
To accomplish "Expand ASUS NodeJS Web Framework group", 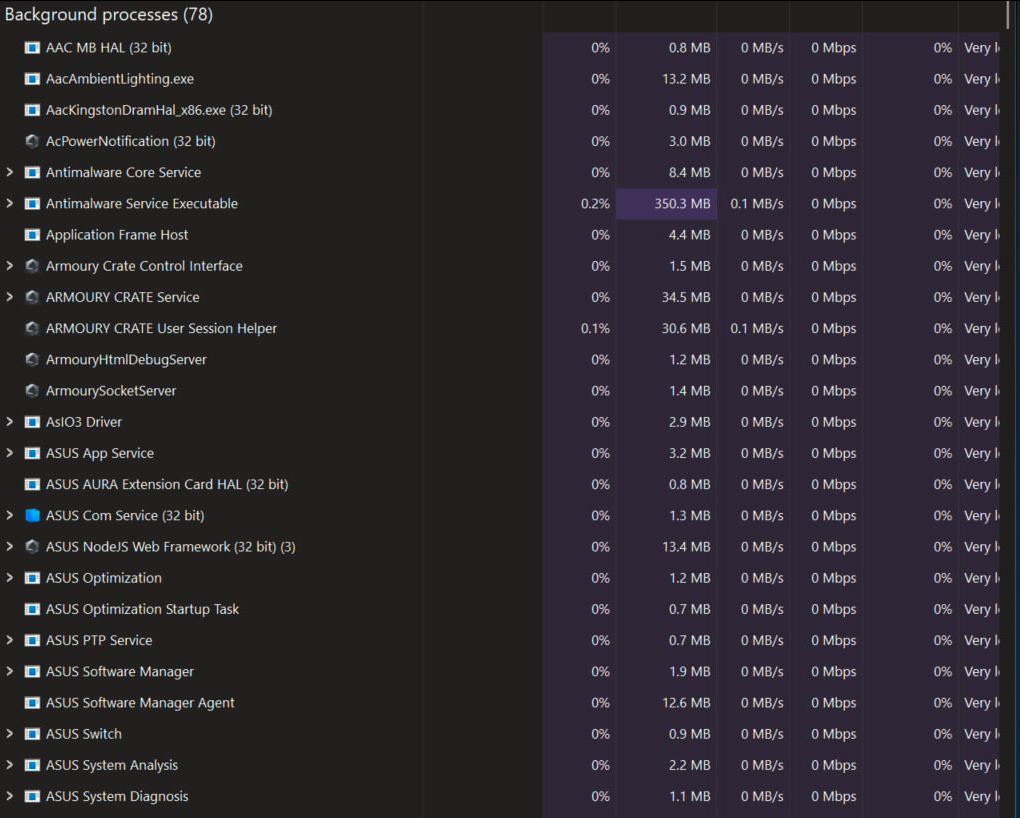I will [9, 547].
